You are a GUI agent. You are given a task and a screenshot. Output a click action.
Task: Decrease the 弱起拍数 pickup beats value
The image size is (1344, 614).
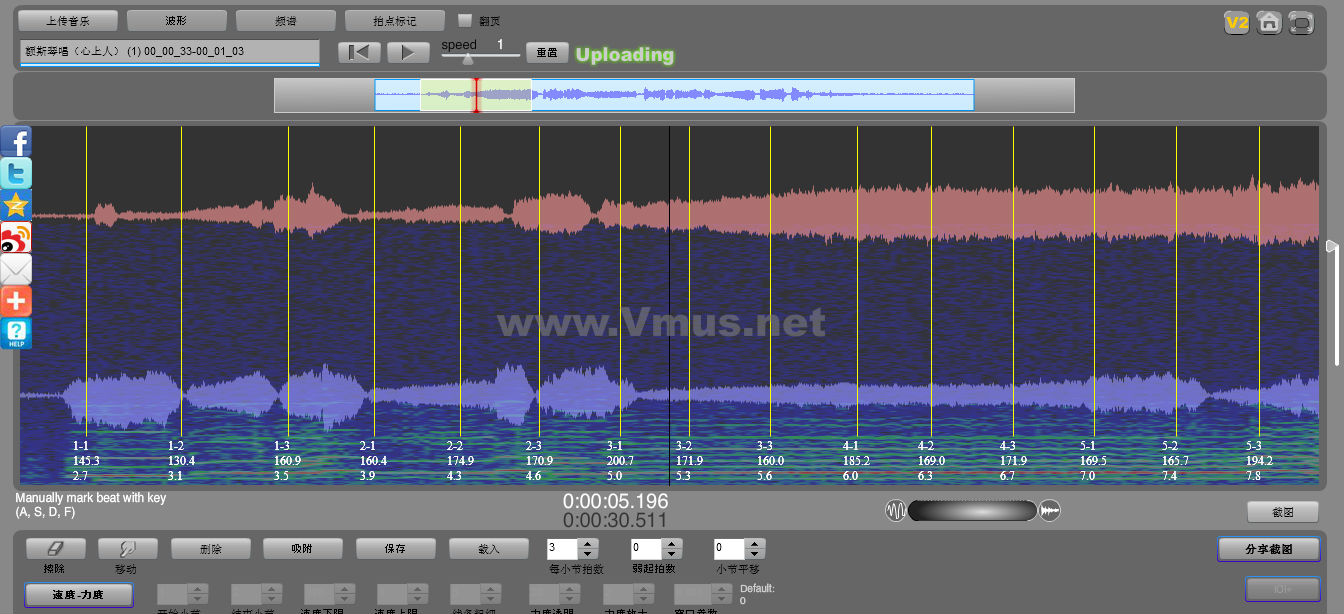pyautogui.click(x=671, y=554)
